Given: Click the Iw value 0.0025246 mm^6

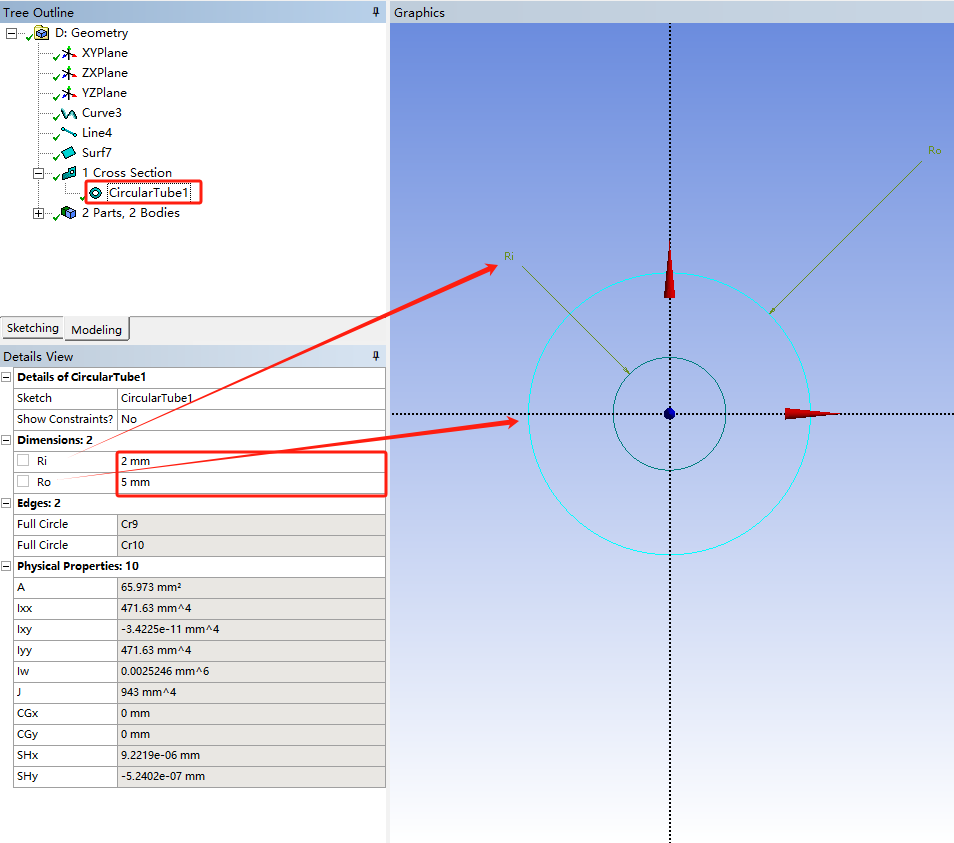Looking at the screenshot, I should point(251,671).
